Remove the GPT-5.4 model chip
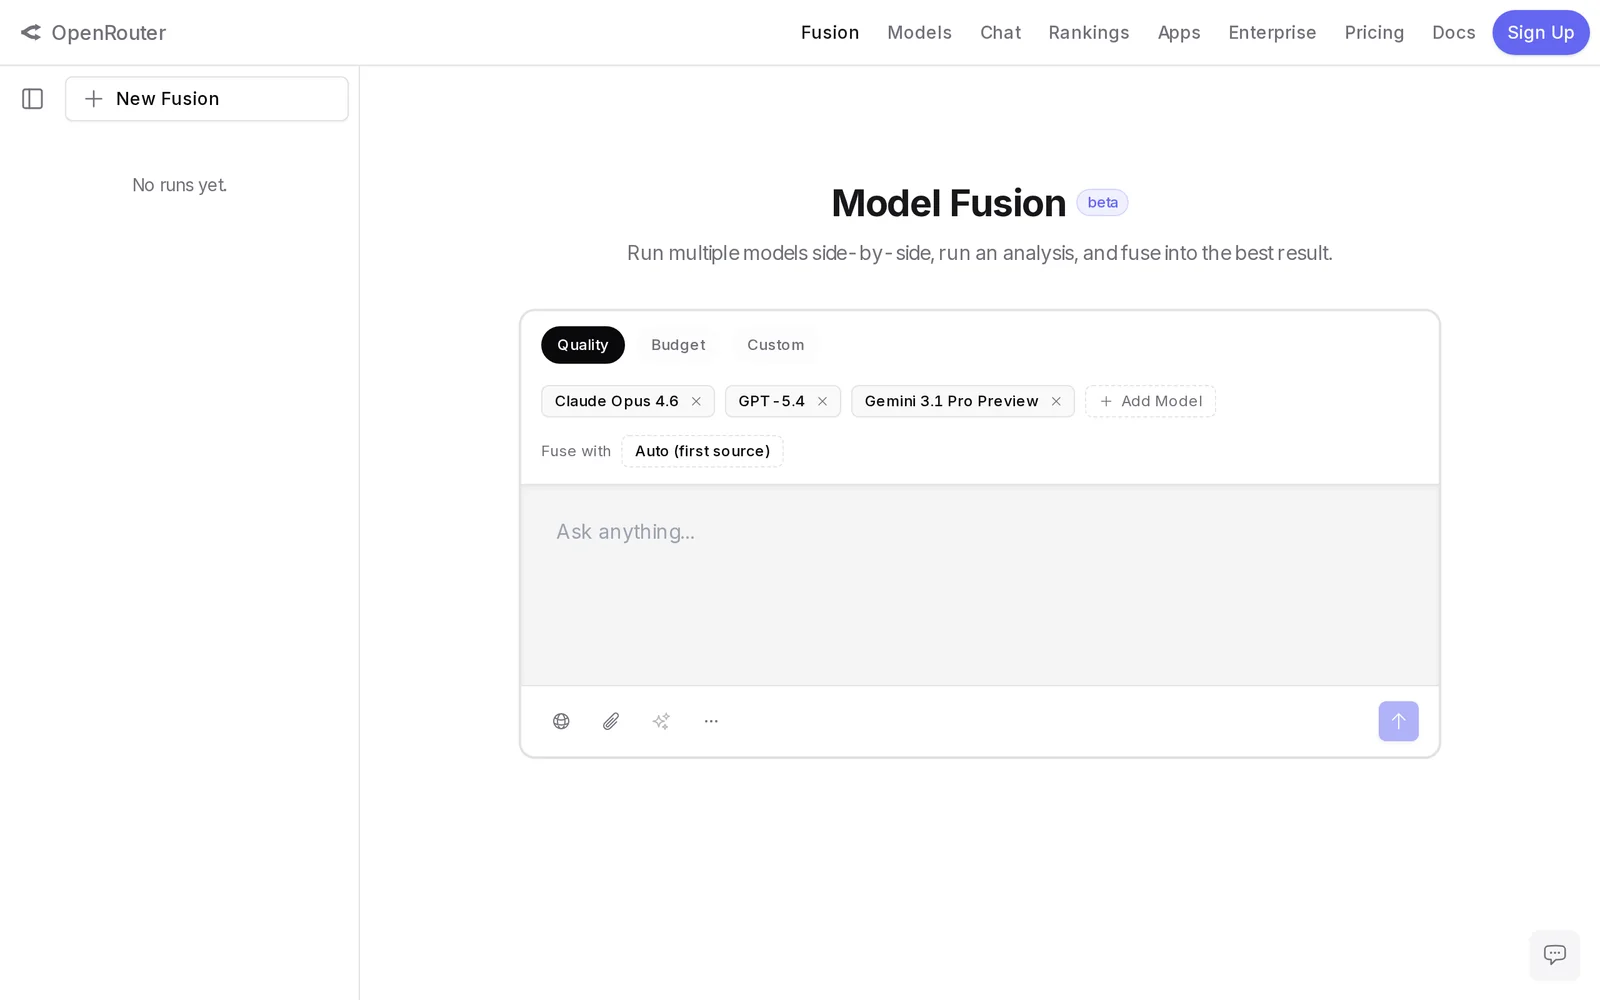 [x=822, y=401]
